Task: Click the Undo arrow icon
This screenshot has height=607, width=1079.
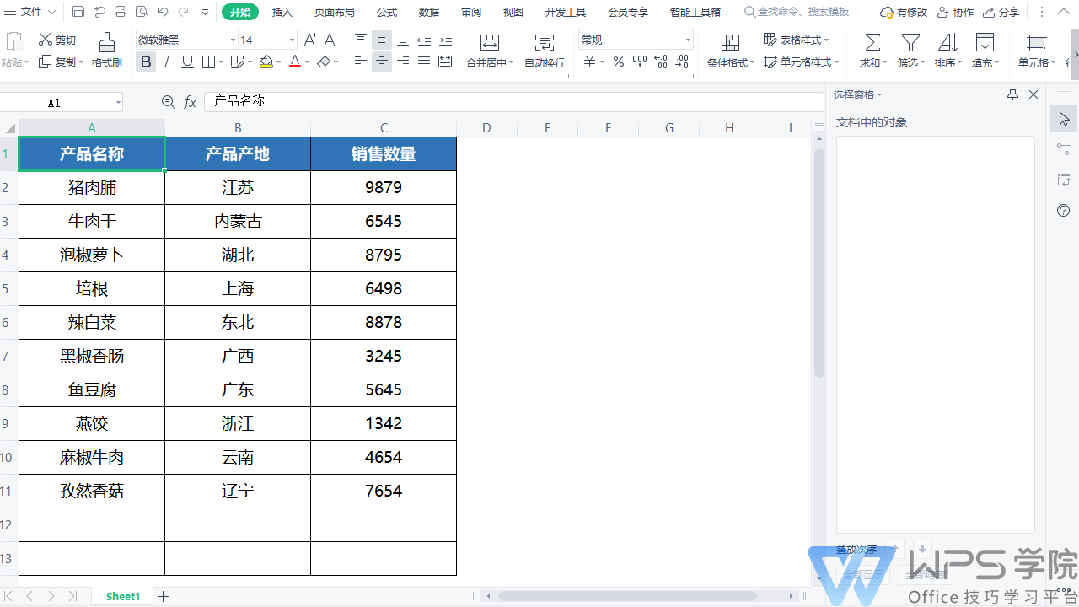Action: pos(163,12)
